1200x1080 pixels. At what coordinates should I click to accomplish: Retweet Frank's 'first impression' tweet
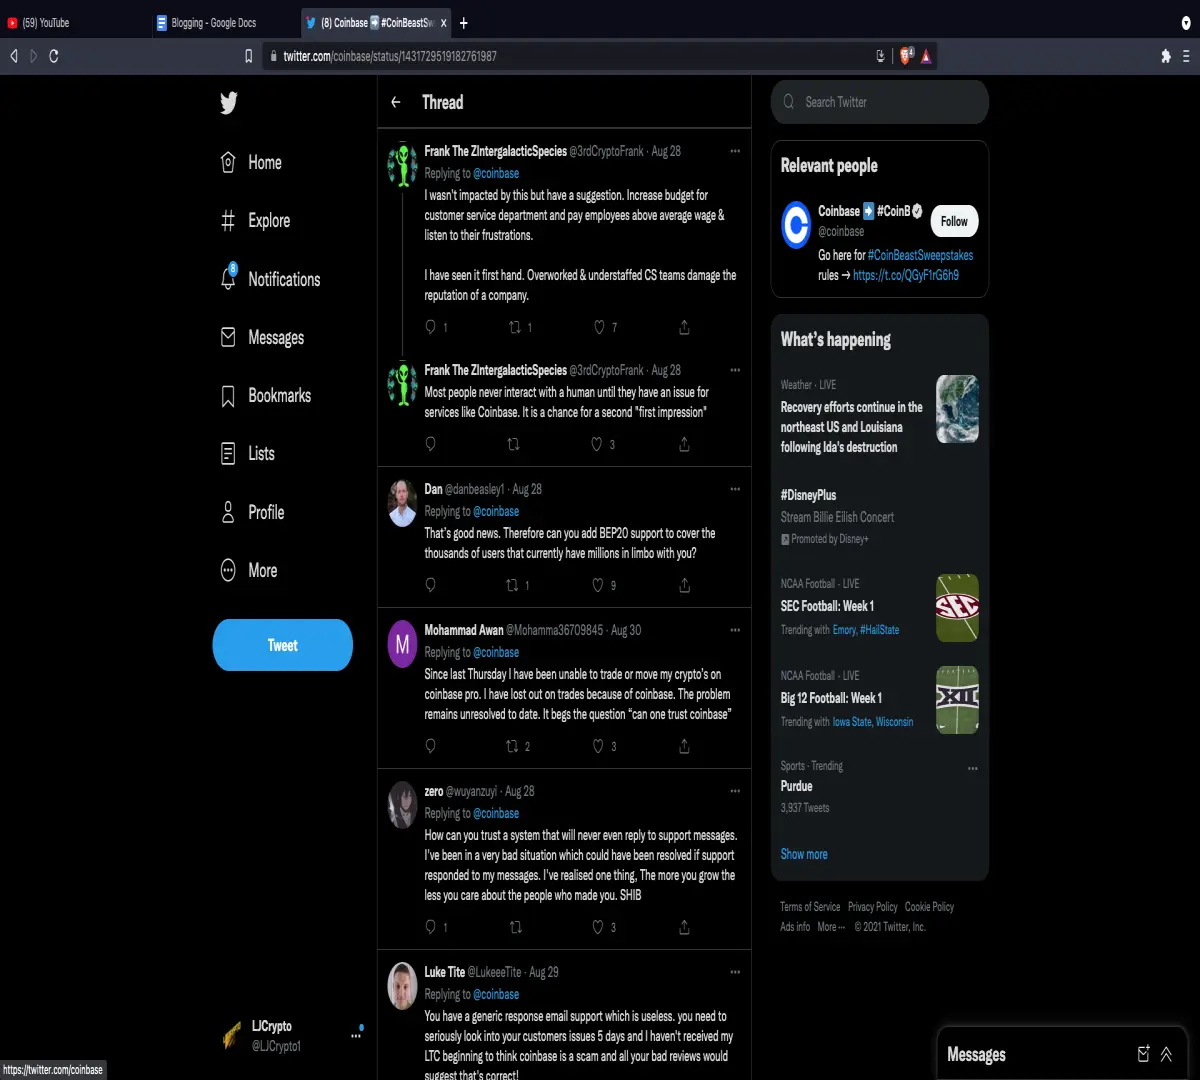coord(514,444)
